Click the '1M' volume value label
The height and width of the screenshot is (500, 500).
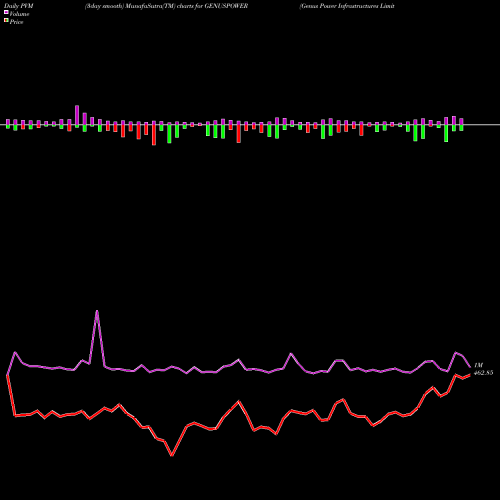tap(478, 365)
